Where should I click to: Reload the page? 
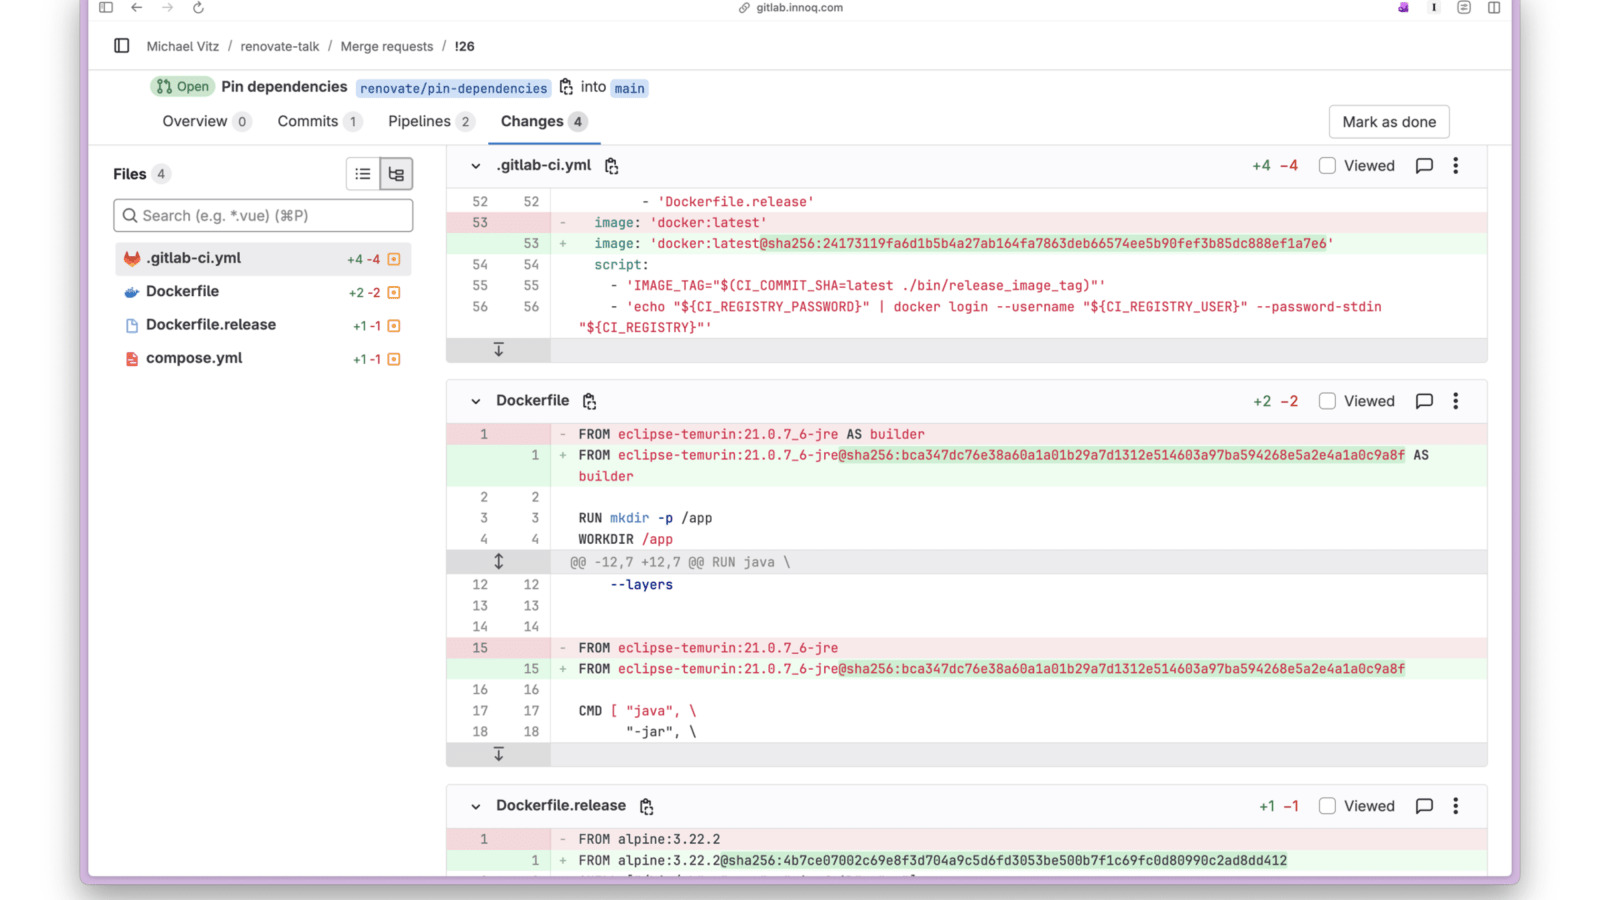click(x=198, y=8)
